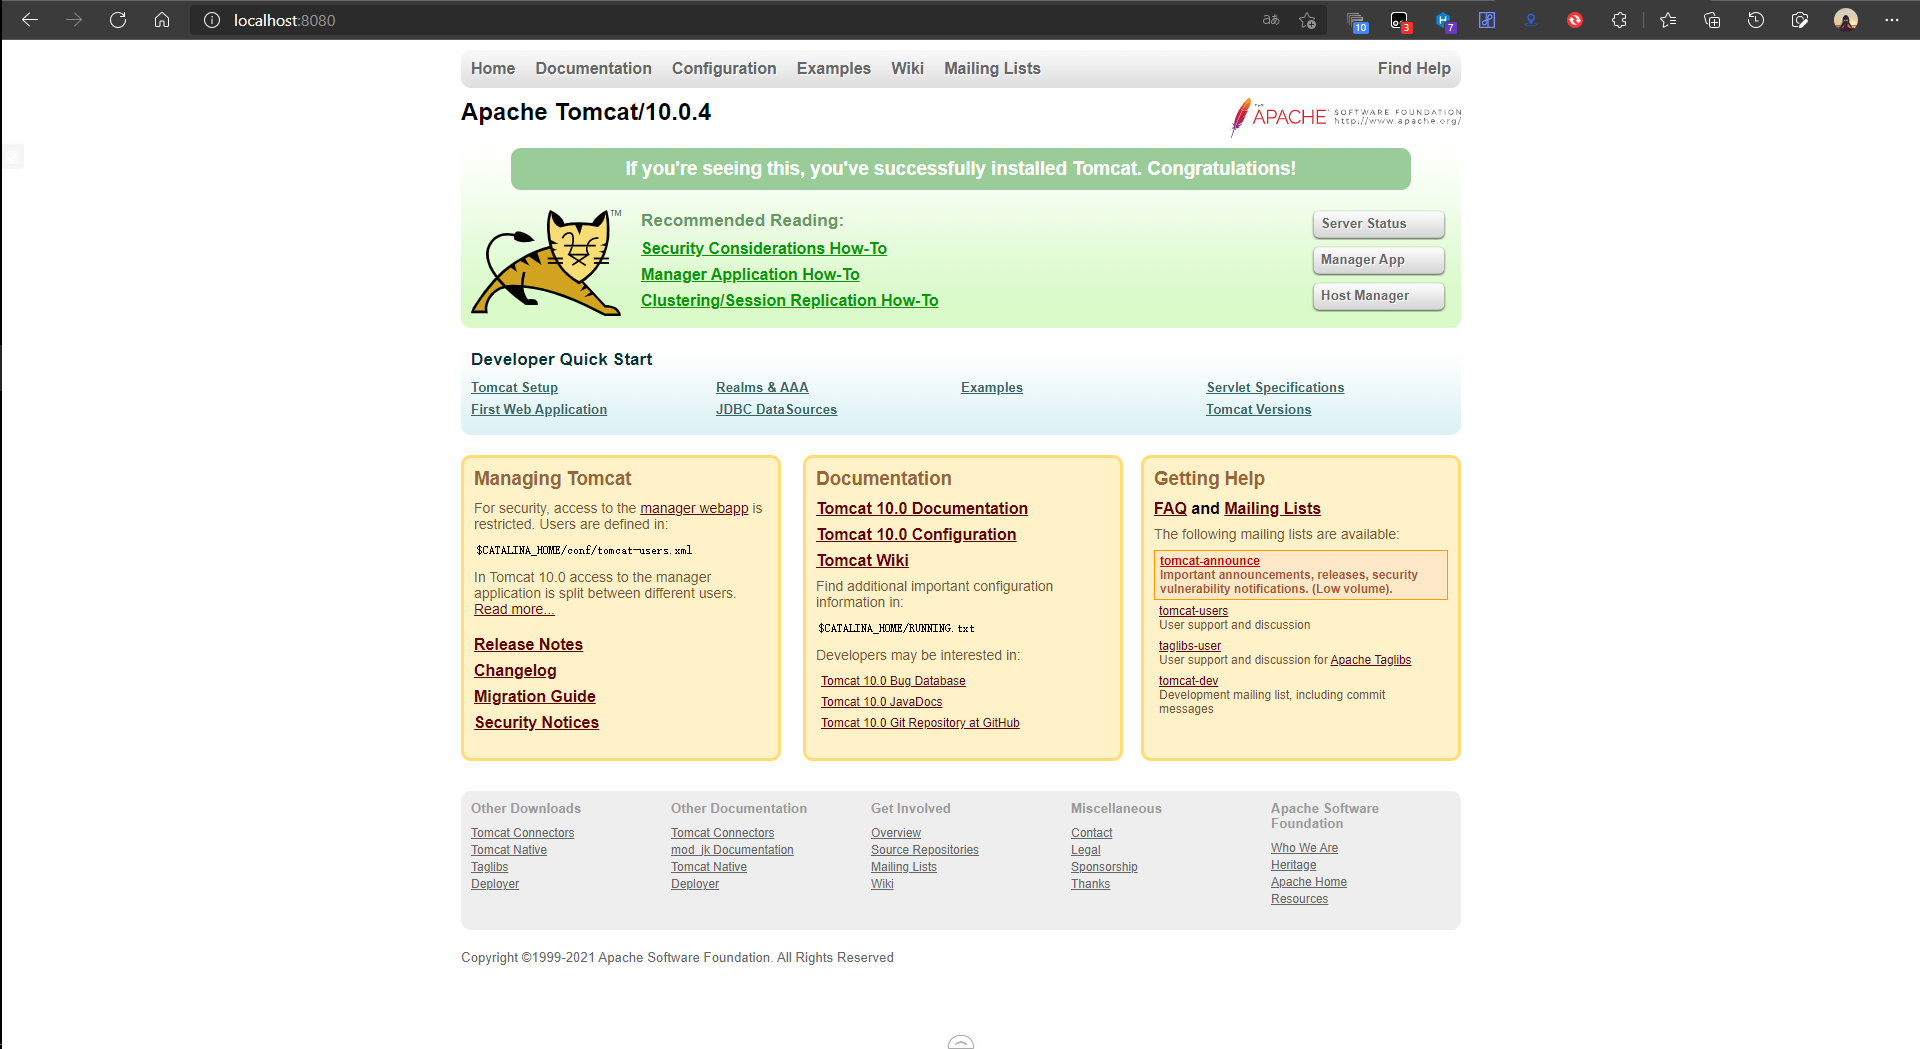Open the Extensions puzzle piece menu
This screenshot has width=1920, height=1049.
[x=1619, y=20]
